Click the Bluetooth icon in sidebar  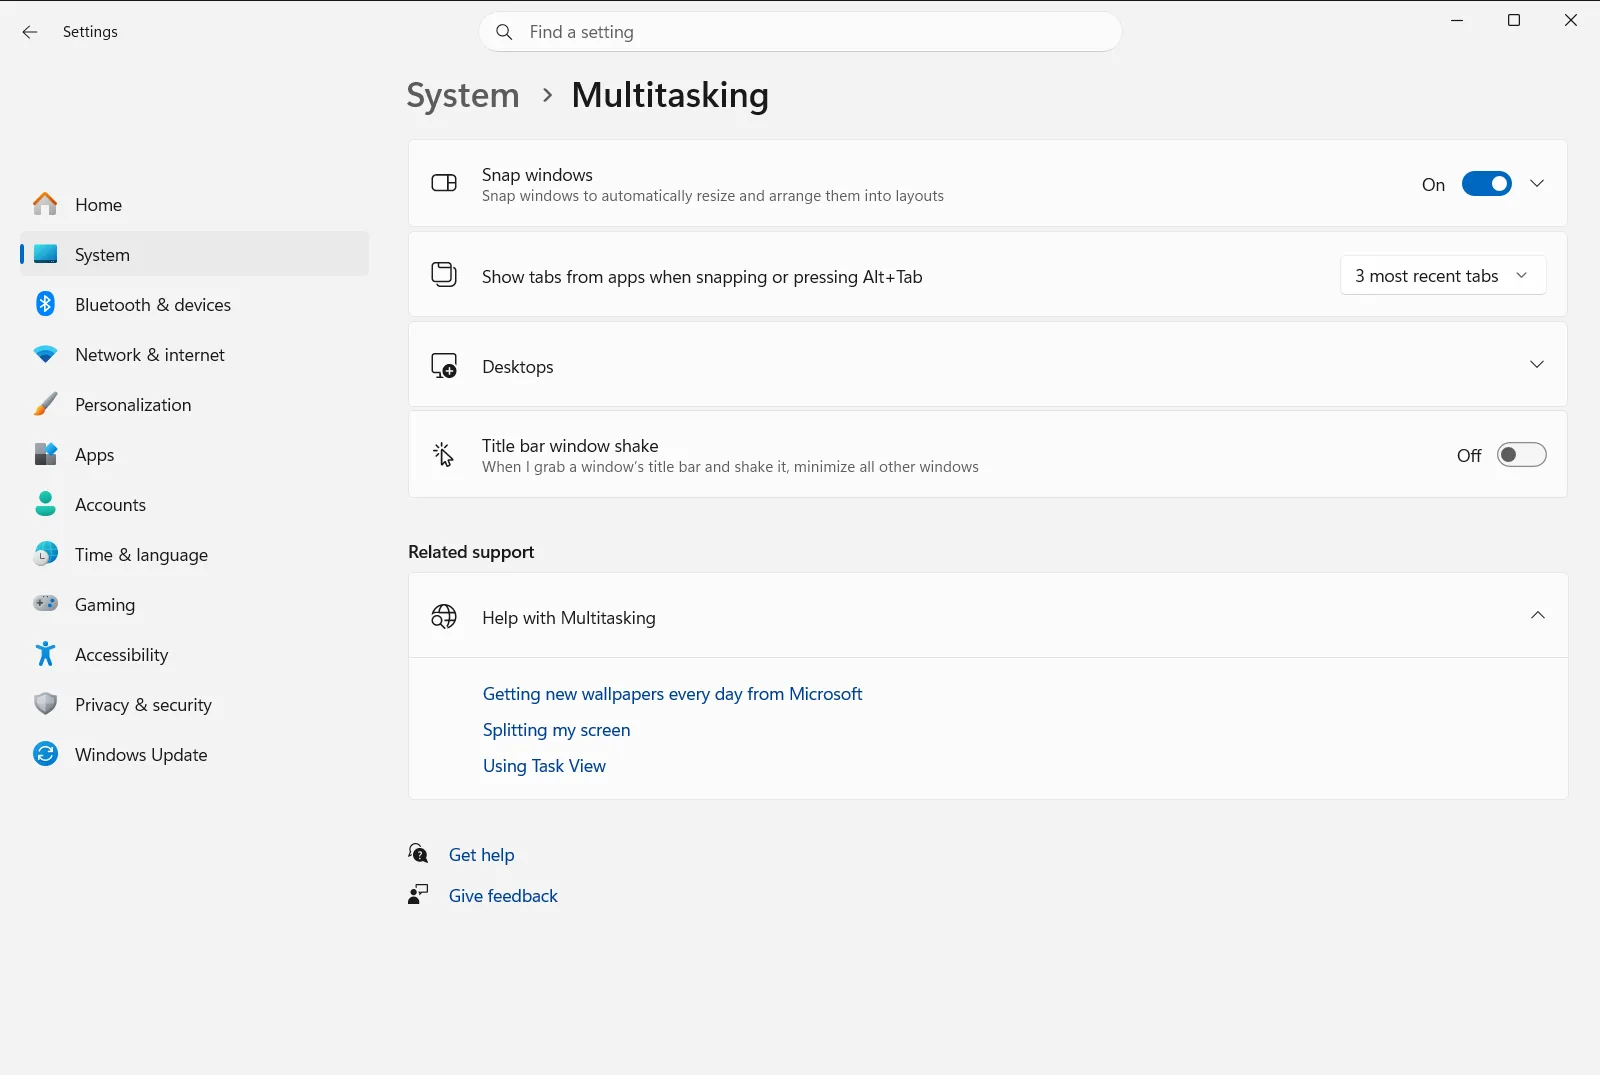tap(45, 304)
